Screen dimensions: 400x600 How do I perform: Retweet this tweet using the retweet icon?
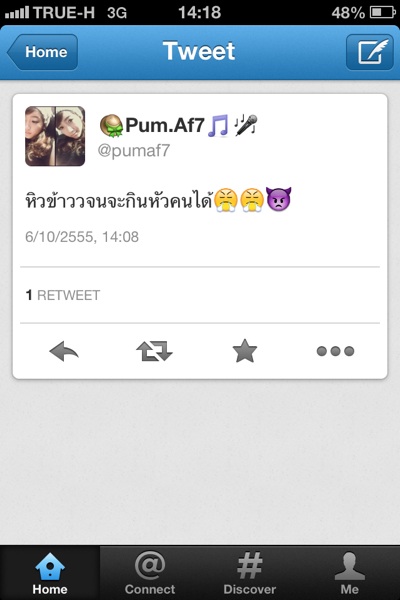[x=154, y=351]
